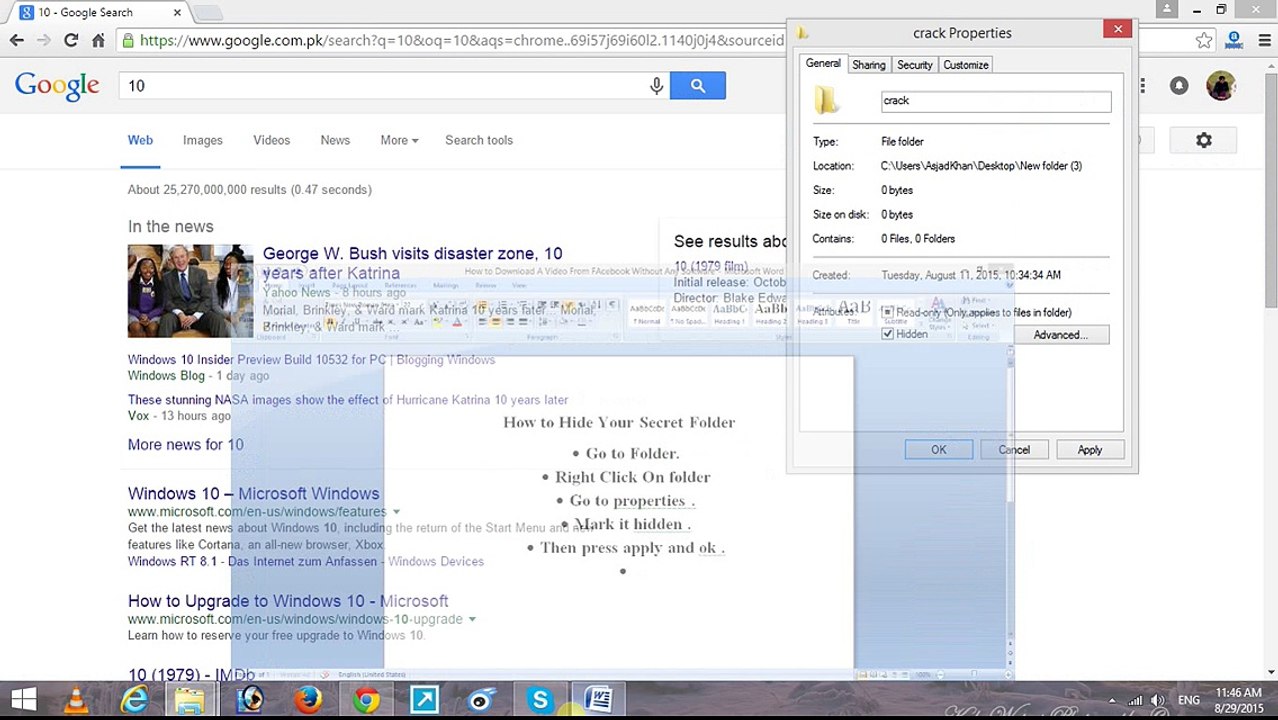Open Chrome's home page icon
Viewport: 1278px width, 720px height.
coord(98,41)
